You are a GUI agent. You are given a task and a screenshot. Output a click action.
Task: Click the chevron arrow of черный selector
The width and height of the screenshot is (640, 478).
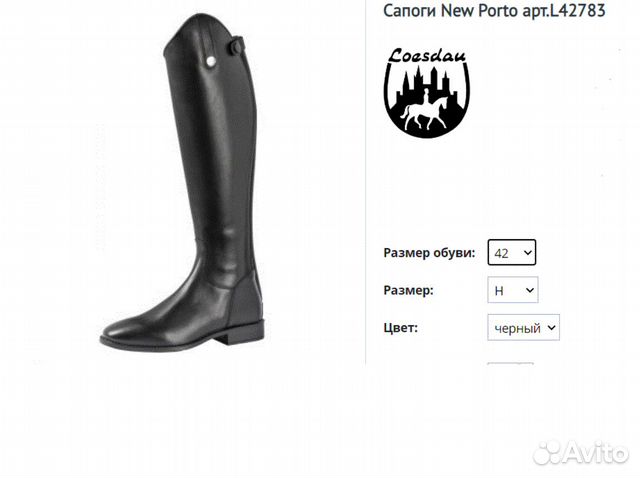click(x=551, y=327)
